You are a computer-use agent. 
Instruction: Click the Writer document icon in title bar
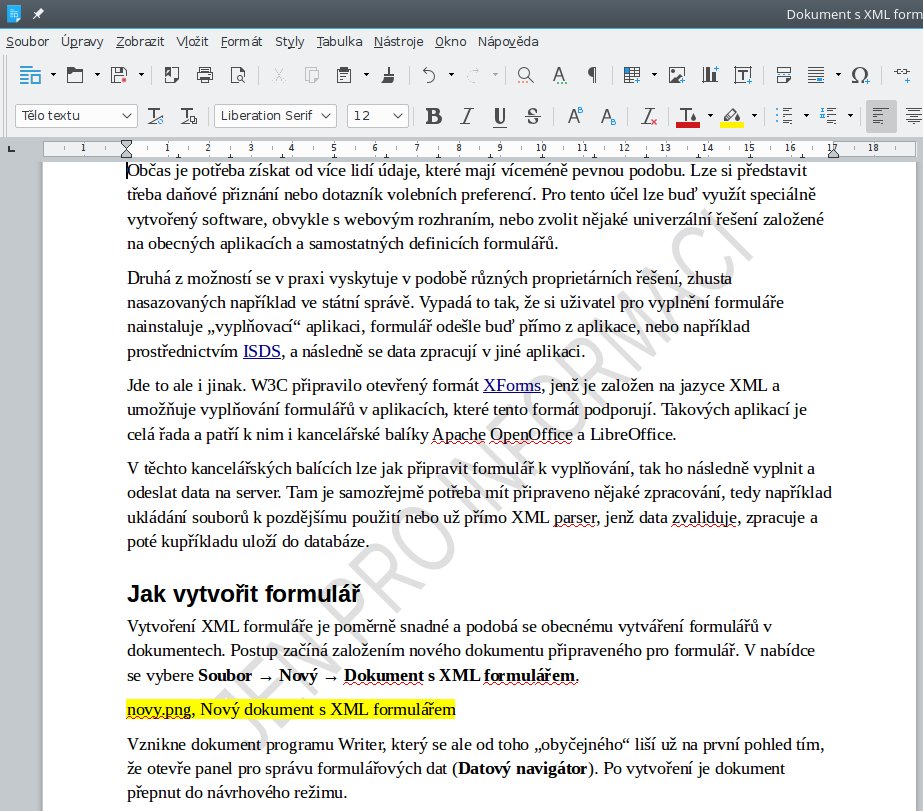point(13,14)
